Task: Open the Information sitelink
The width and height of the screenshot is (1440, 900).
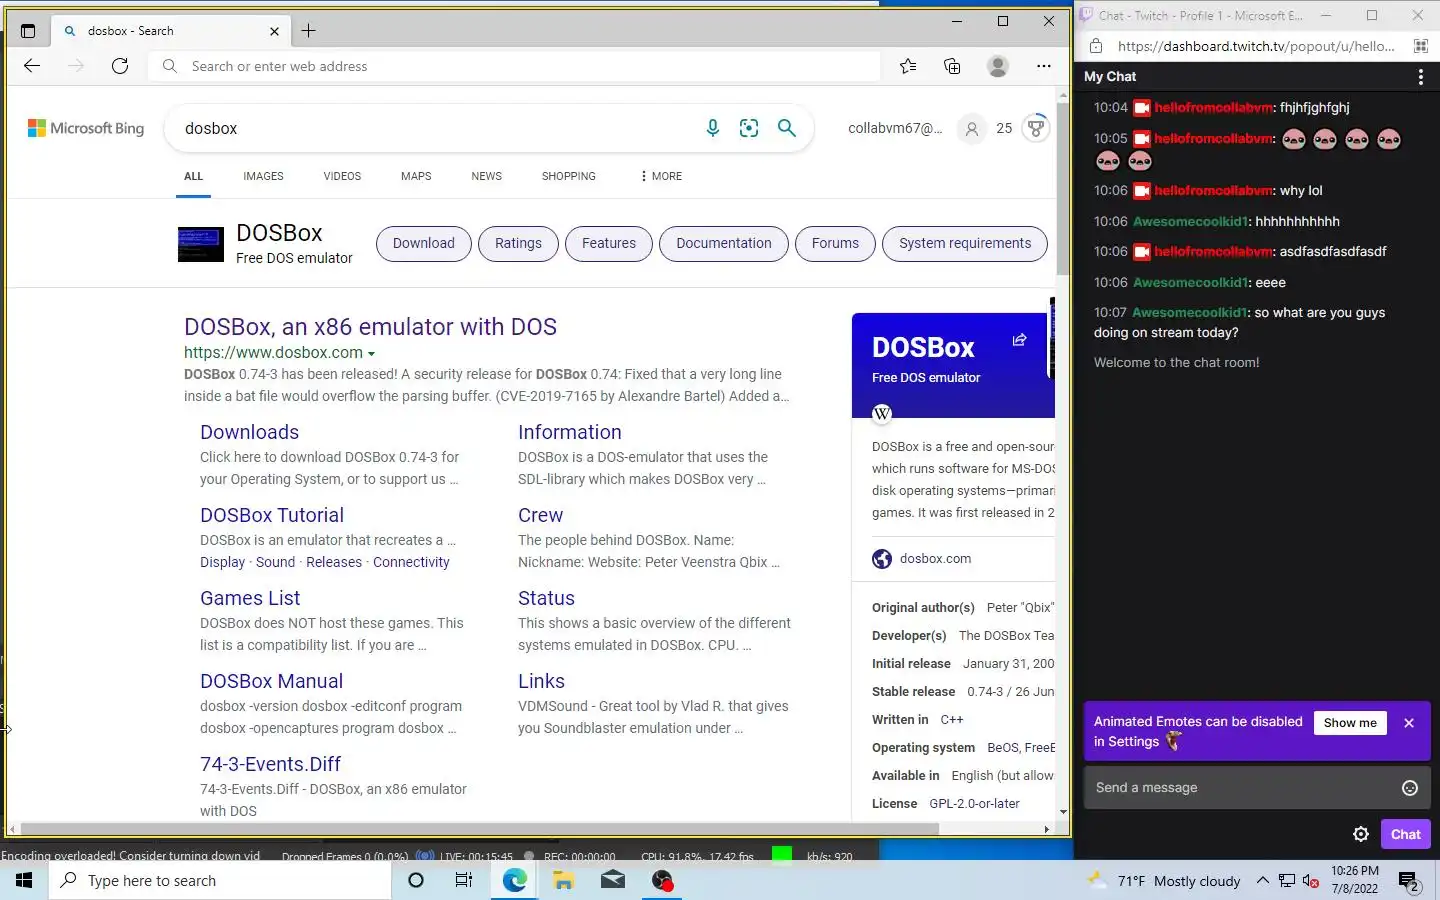Action: 570,432
